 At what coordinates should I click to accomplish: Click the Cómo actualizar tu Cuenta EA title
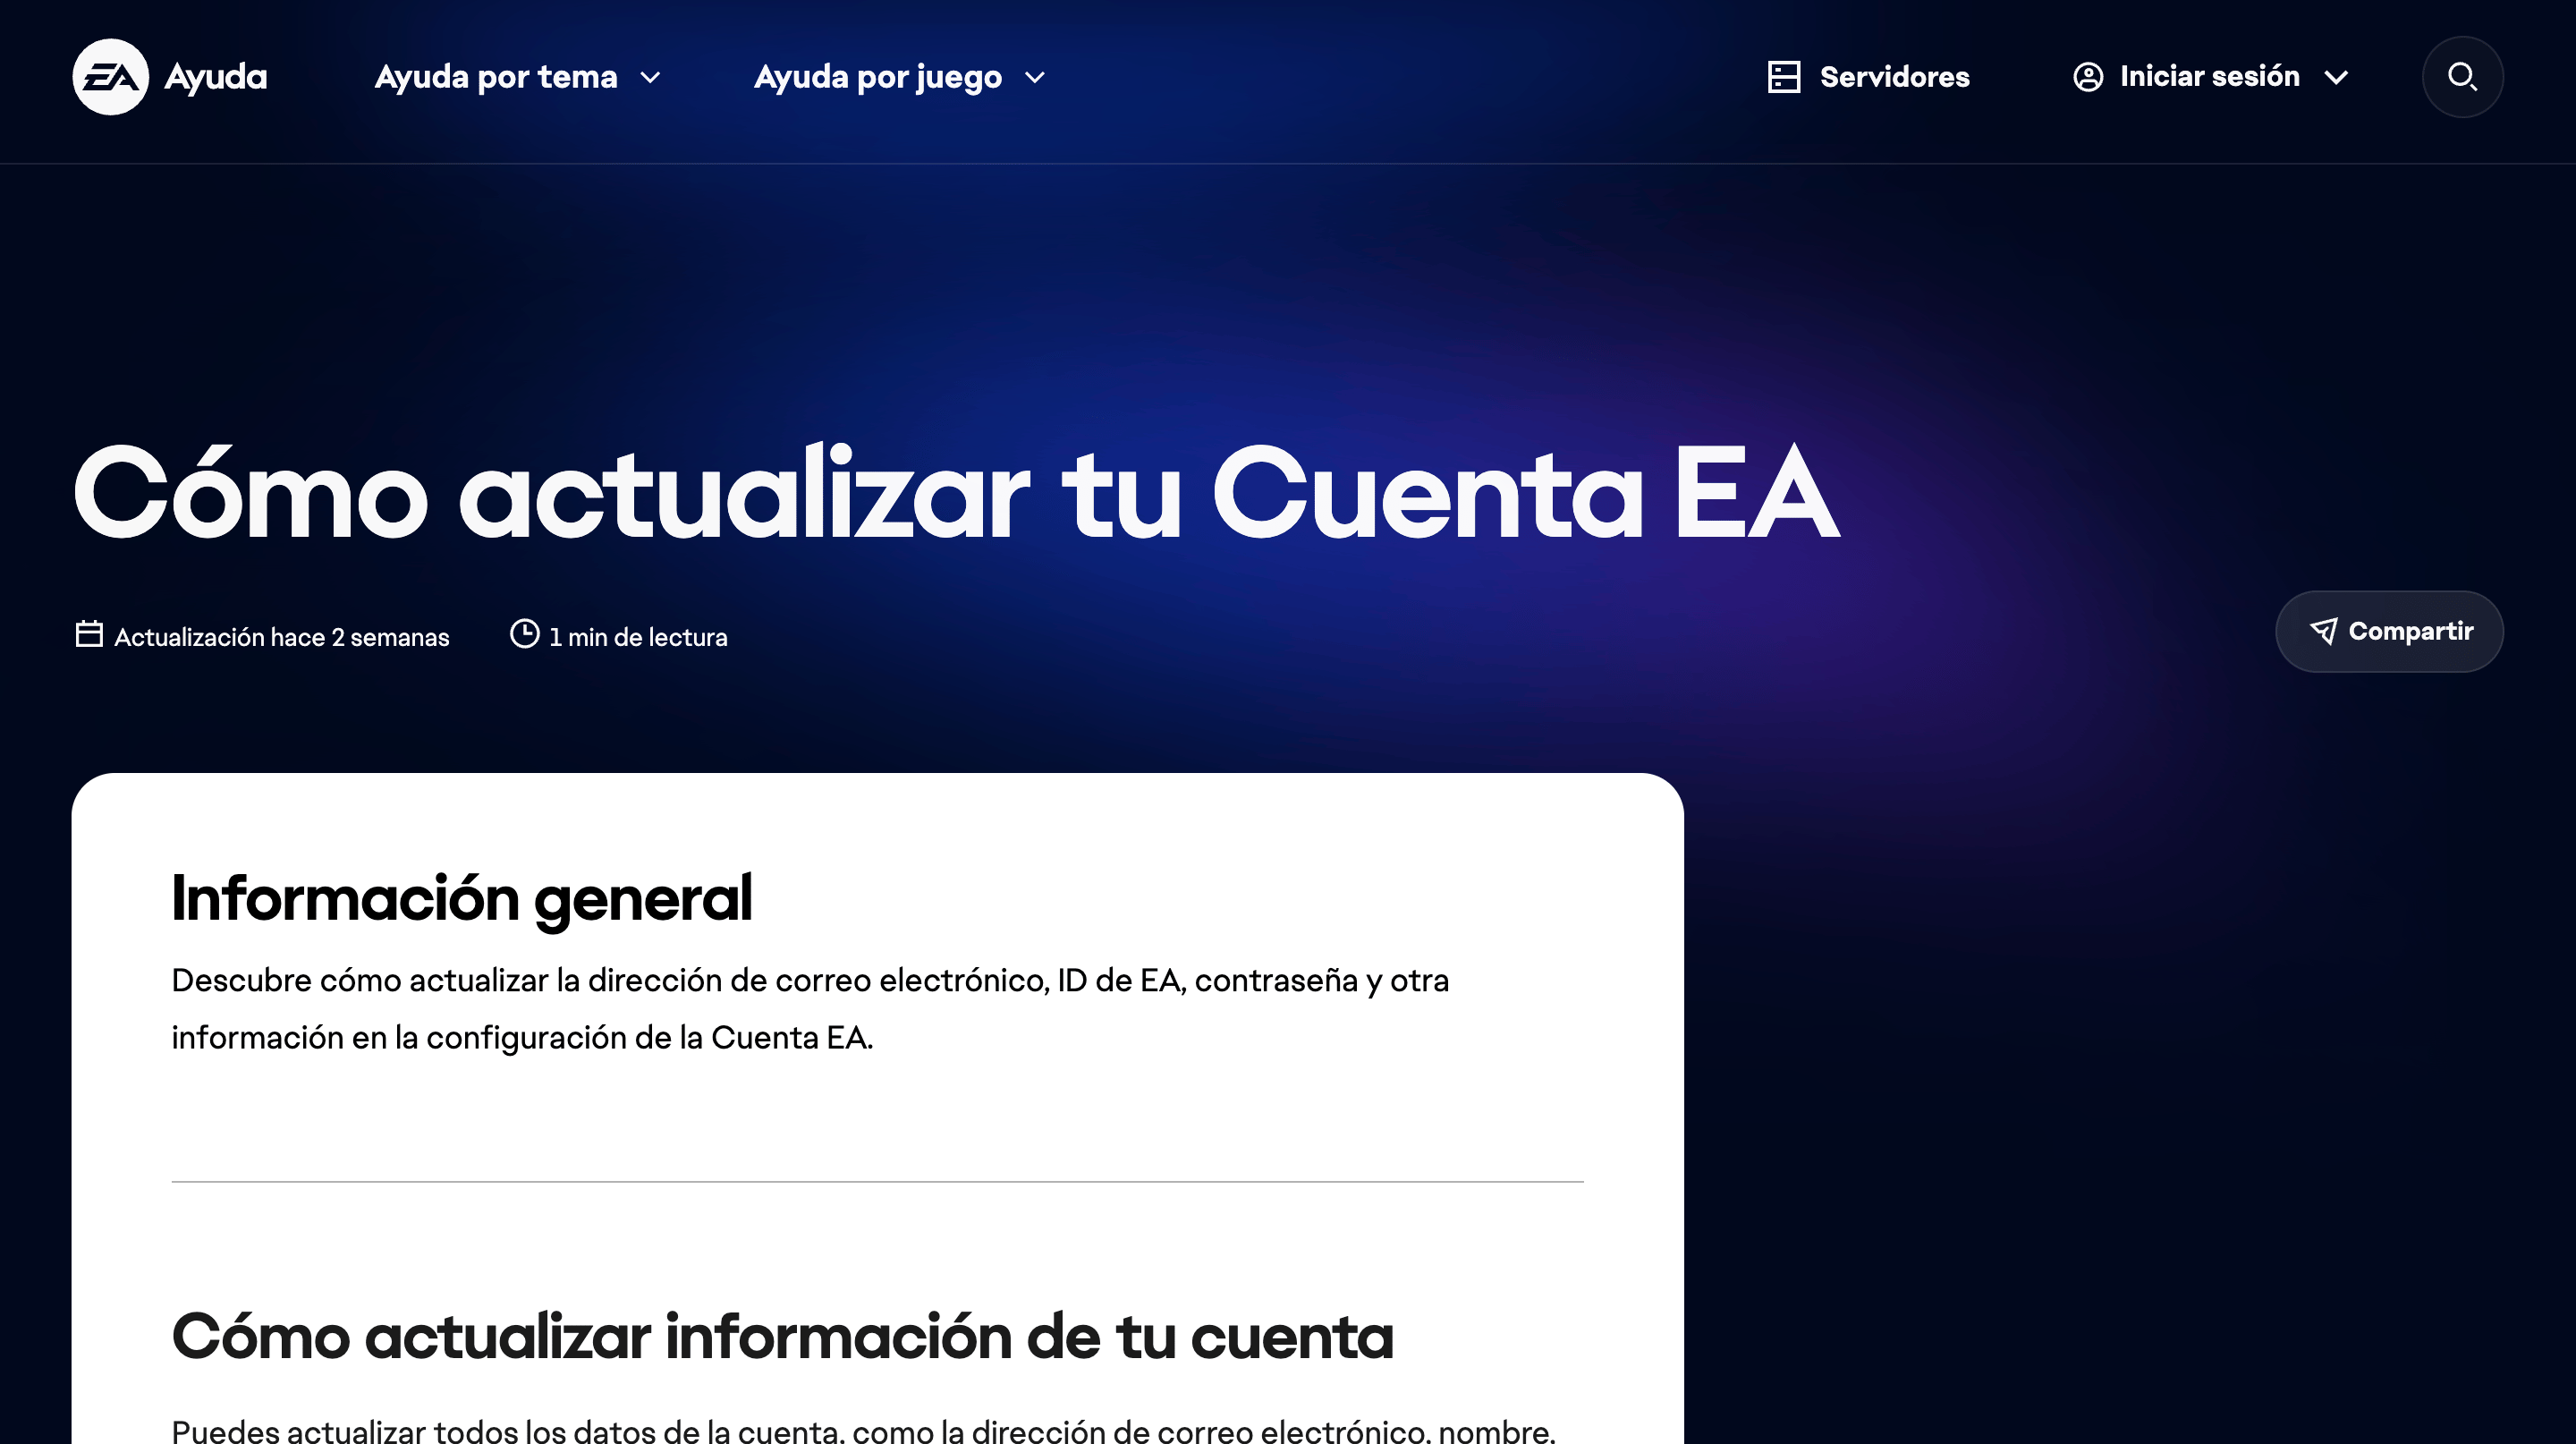tap(955, 493)
